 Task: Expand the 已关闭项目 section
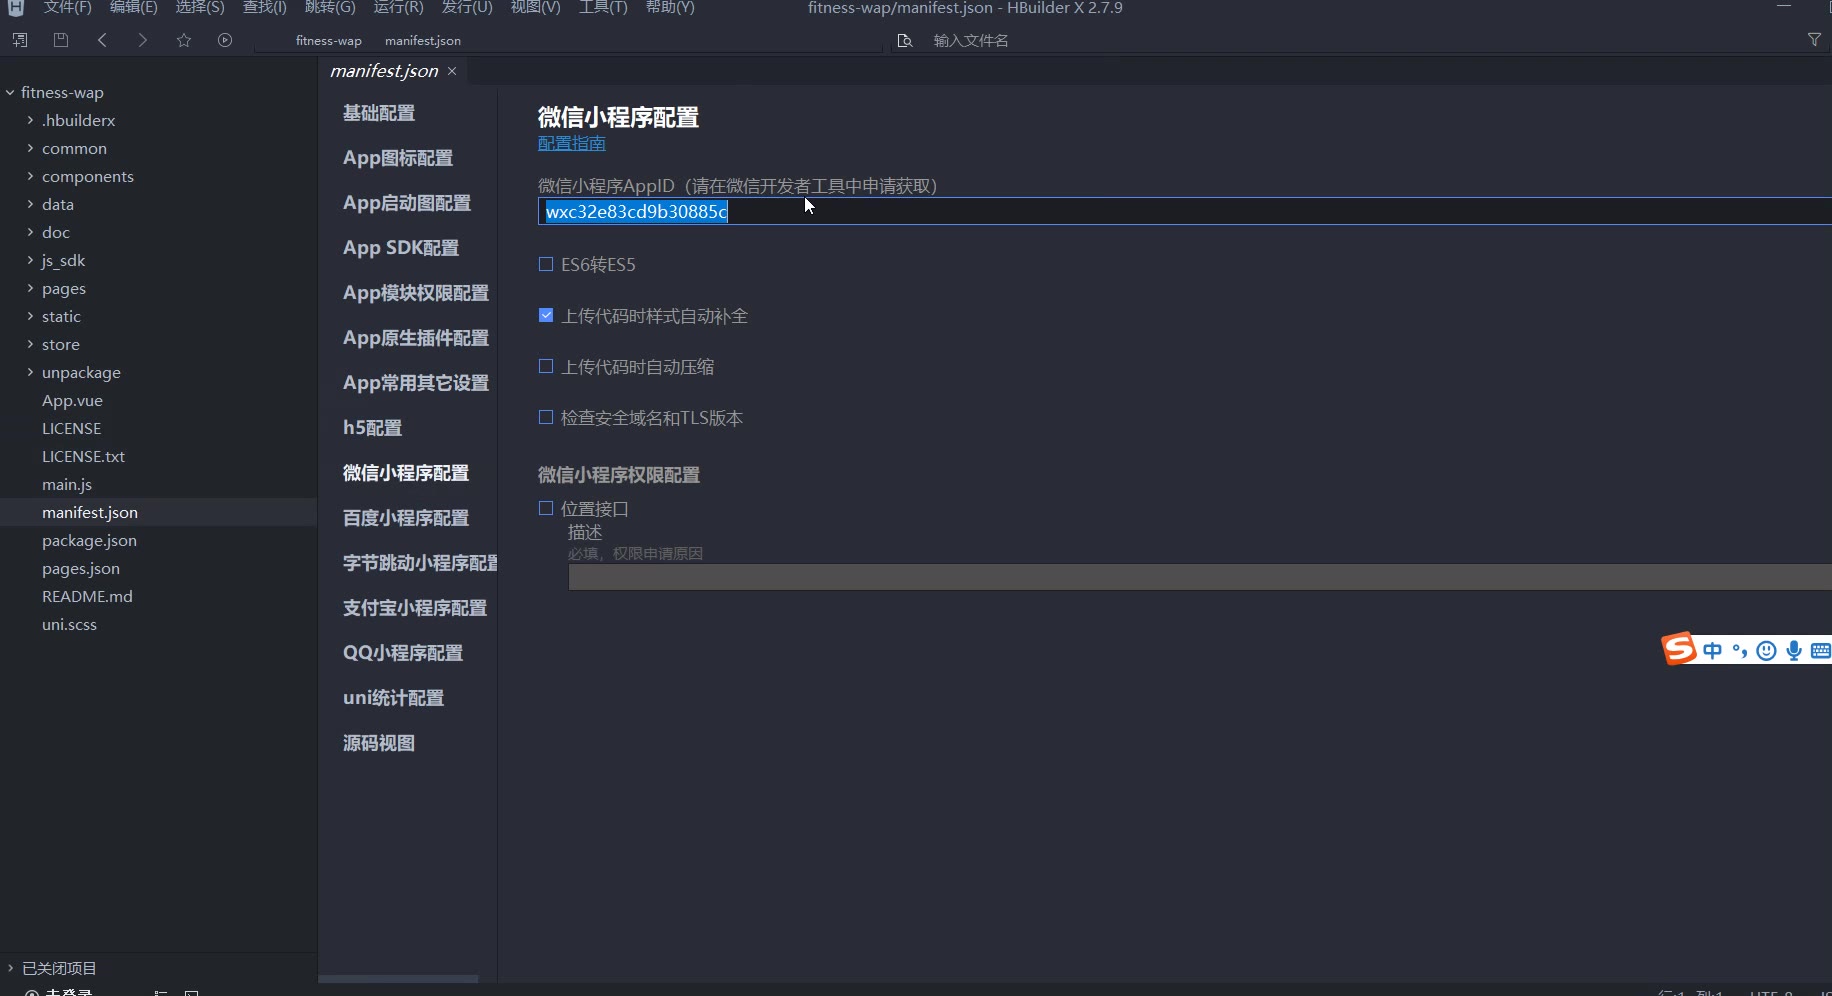[10, 968]
